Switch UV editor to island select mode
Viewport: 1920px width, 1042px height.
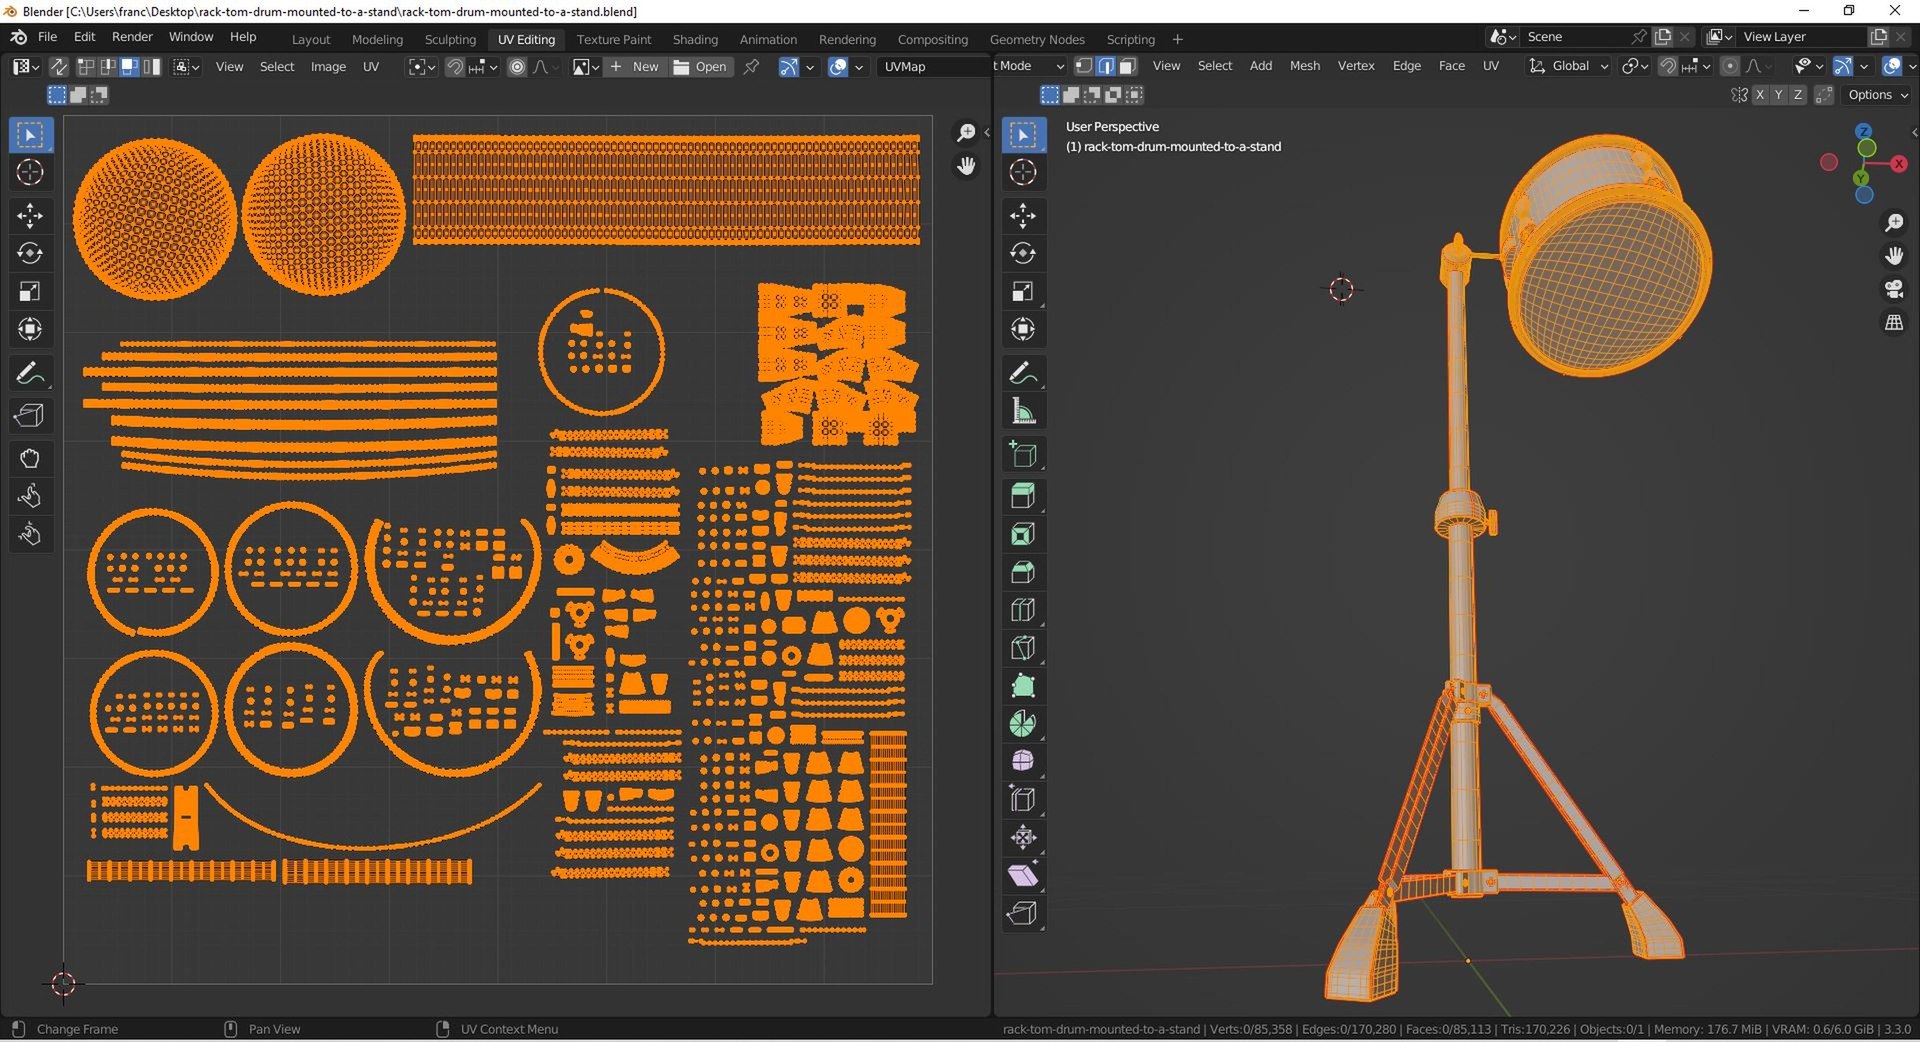pyautogui.click(x=151, y=67)
